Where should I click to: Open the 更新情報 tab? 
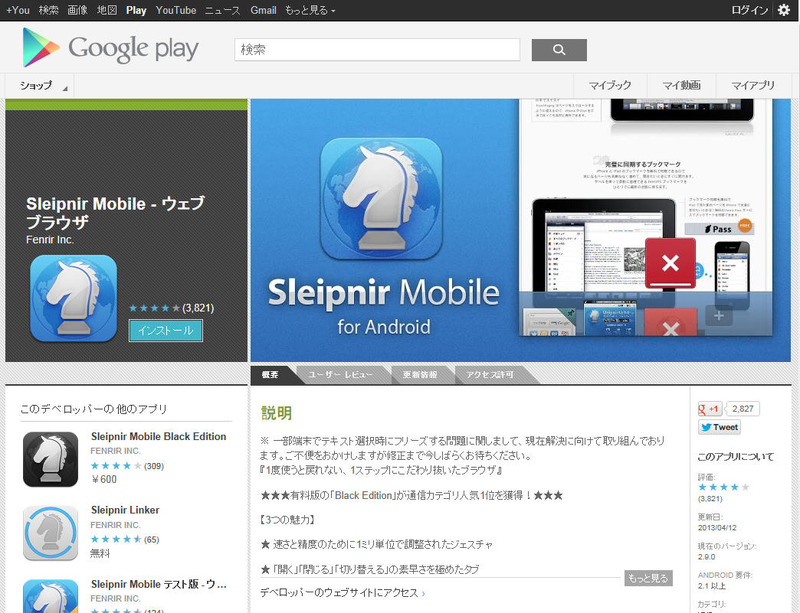pos(418,375)
